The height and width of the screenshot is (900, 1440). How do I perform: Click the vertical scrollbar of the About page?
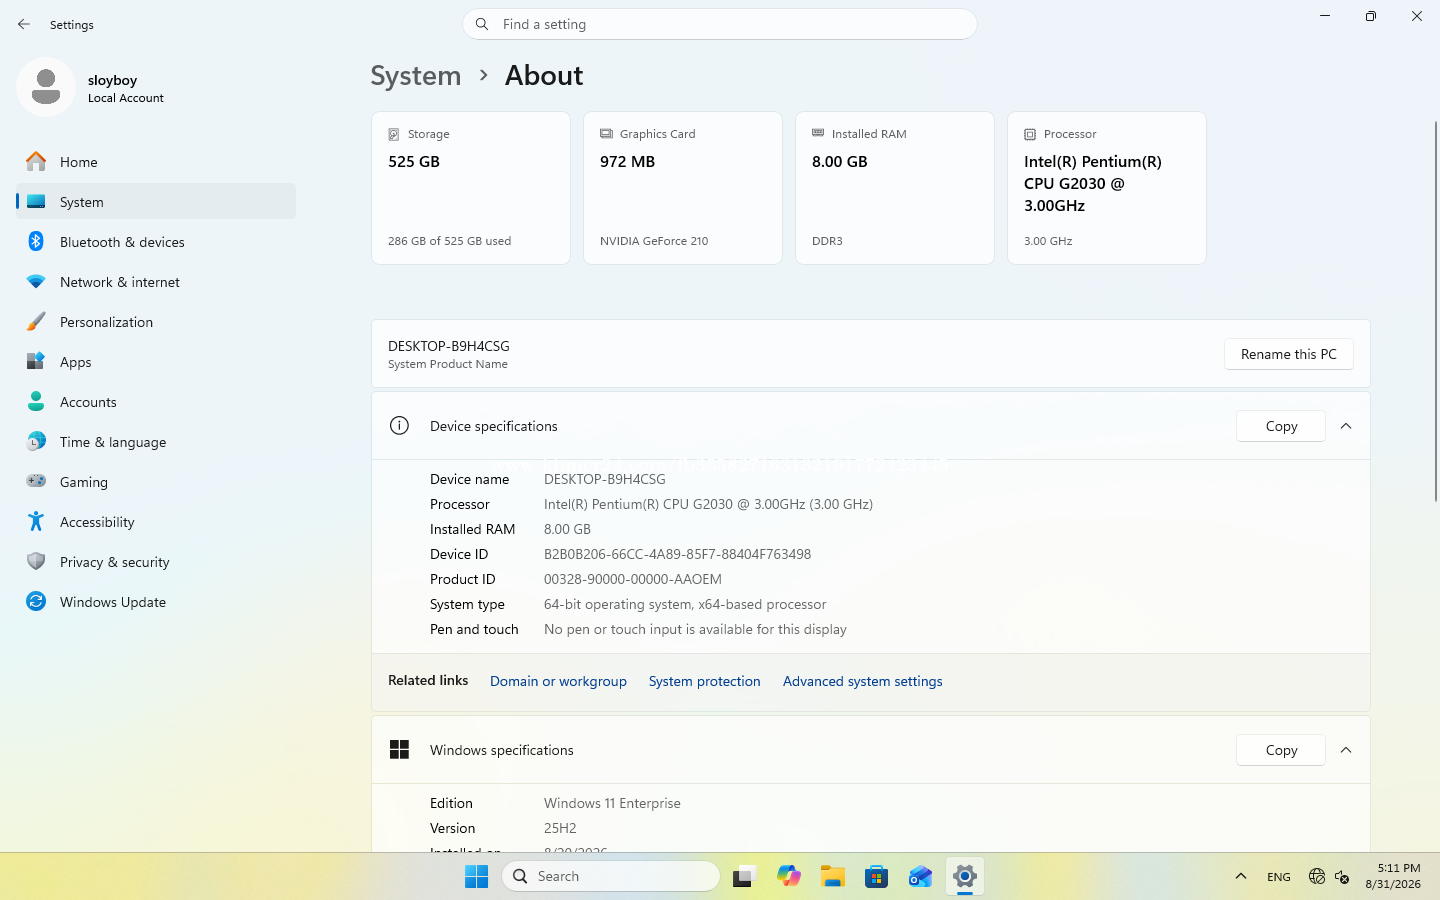point(1436,310)
